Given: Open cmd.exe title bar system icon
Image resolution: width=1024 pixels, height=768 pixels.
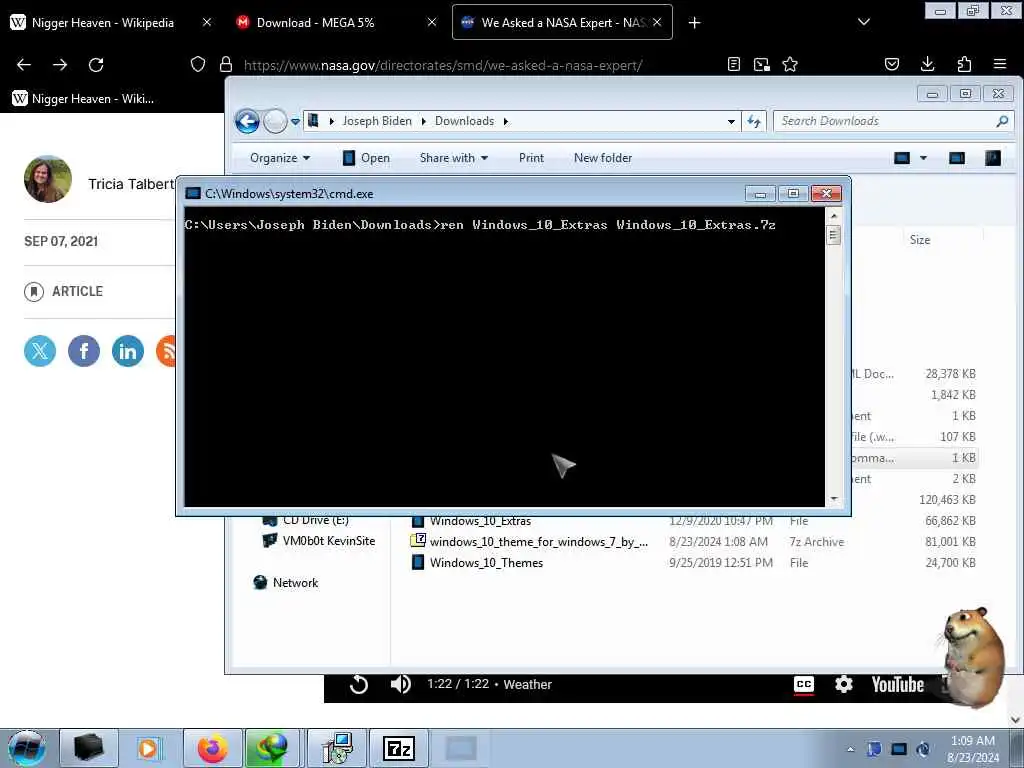Looking at the screenshot, I should pyautogui.click(x=193, y=193).
